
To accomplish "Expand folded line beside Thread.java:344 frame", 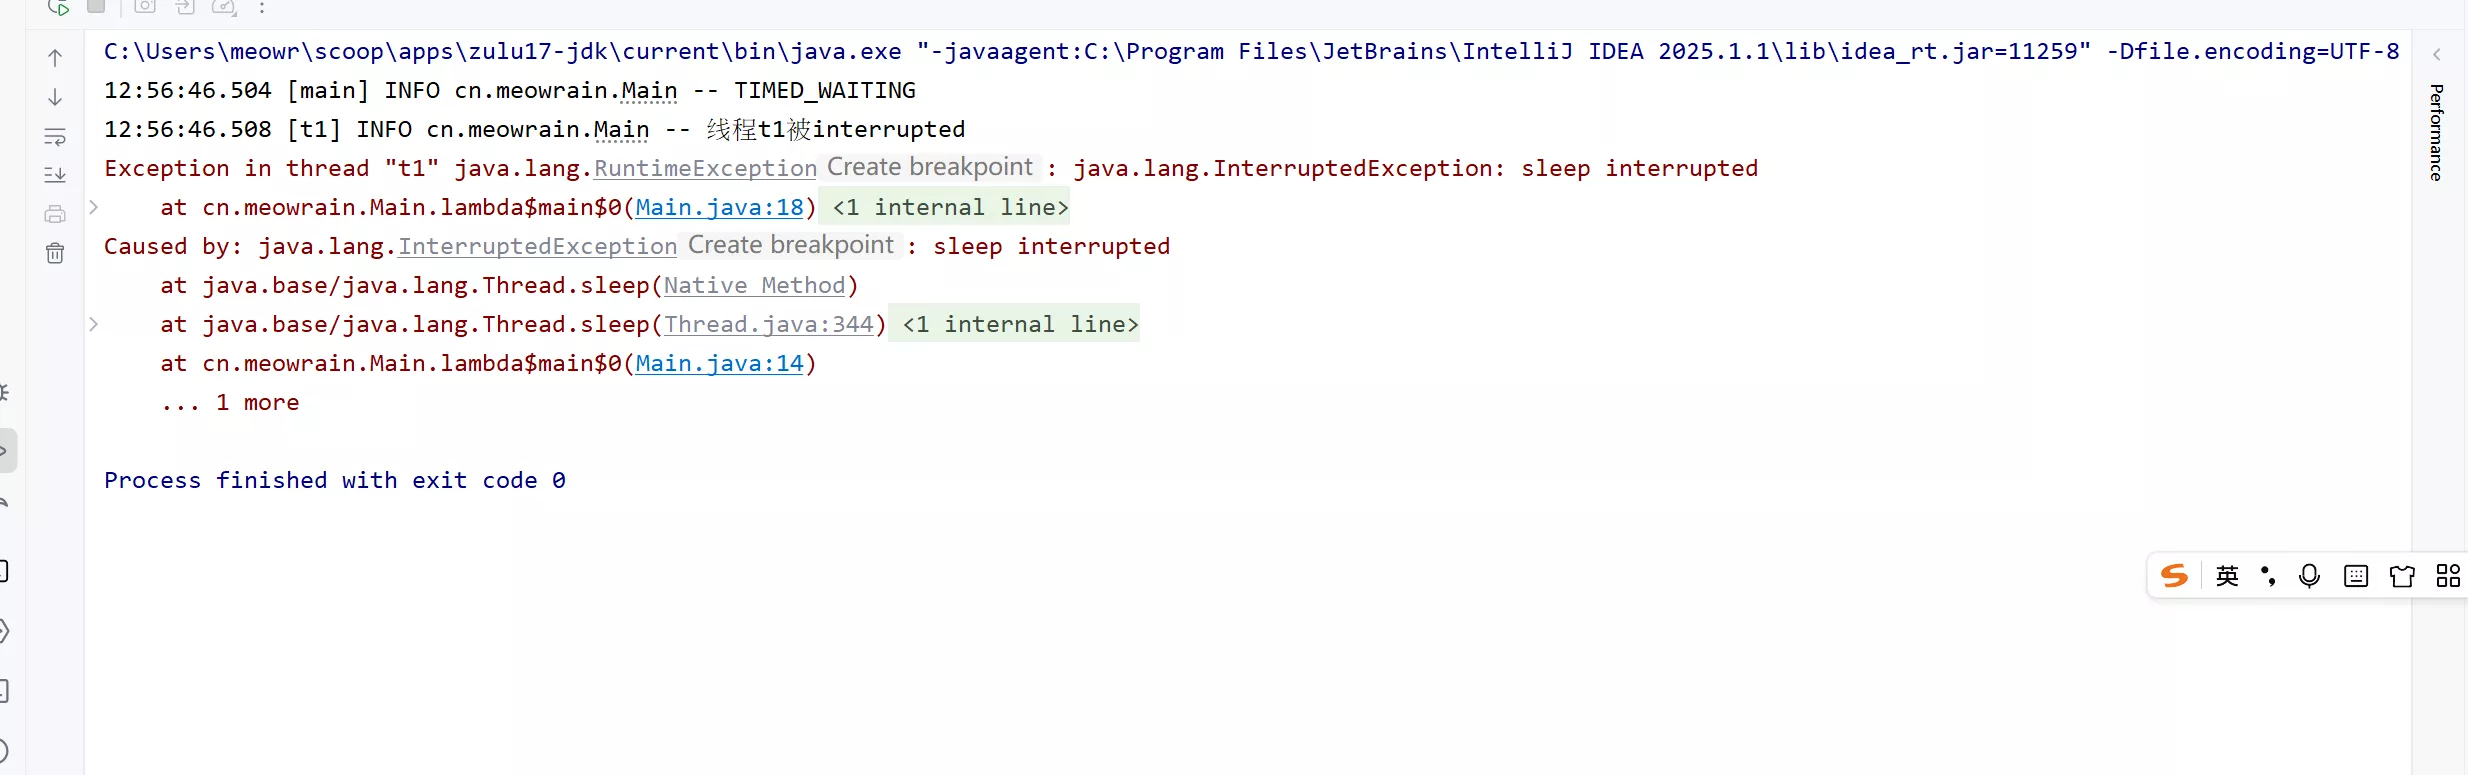I will pos(93,324).
